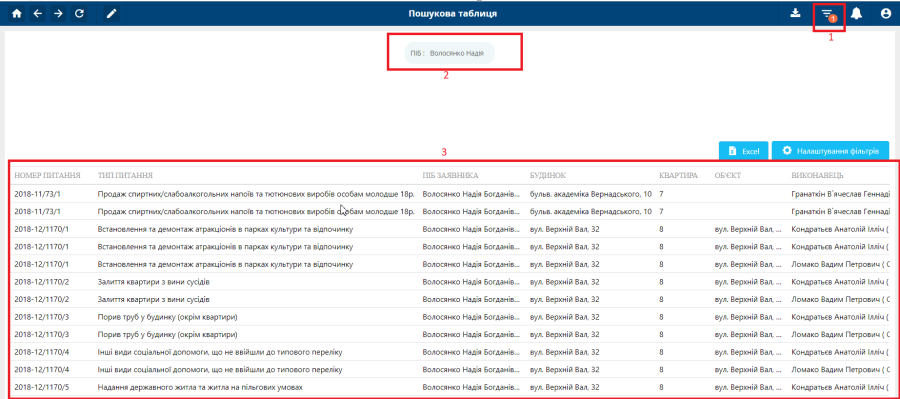Viewport: 900px width, 399px height.
Task: Go to the home page icon
Action: coord(17,14)
